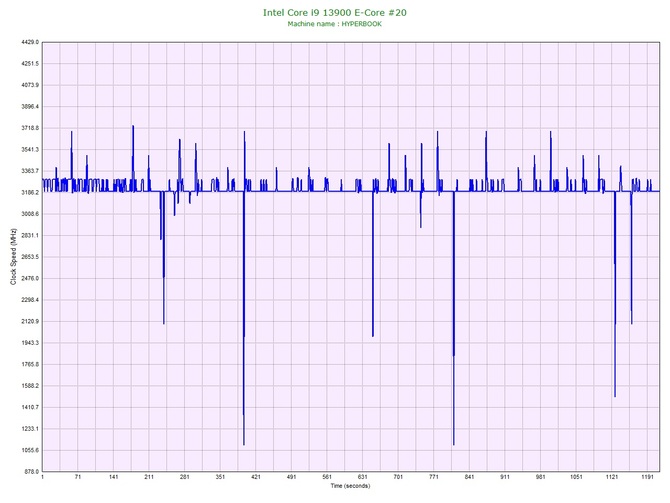Click the 421 x-axis time label
Screen dimensions: 670x503
click(256, 477)
